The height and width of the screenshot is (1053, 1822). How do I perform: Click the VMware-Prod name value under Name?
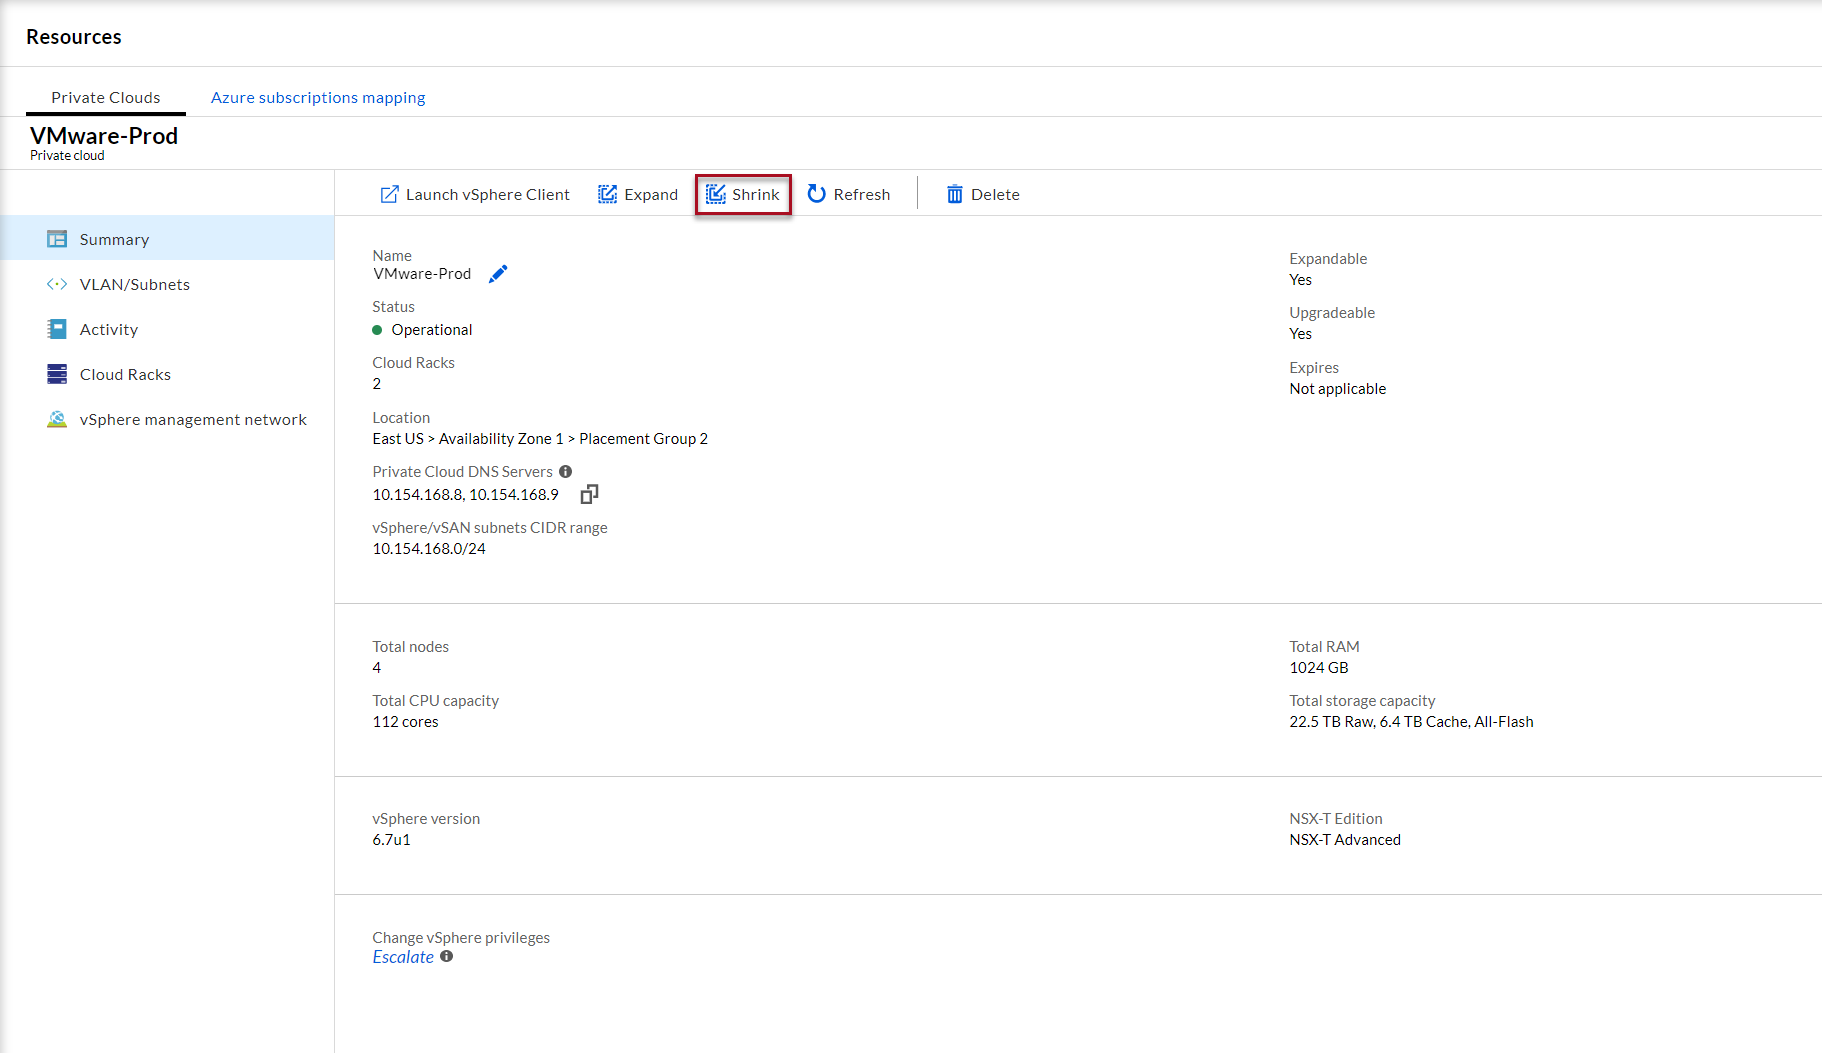(422, 274)
